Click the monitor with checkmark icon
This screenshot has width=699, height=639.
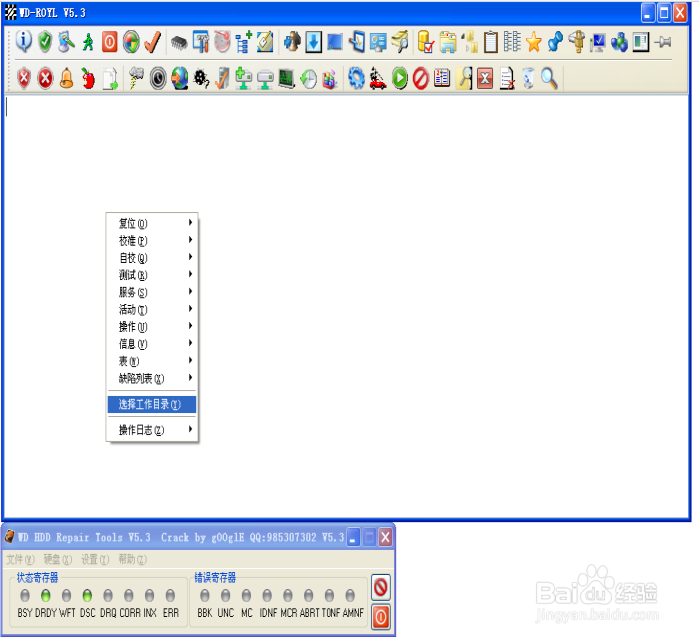598,43
